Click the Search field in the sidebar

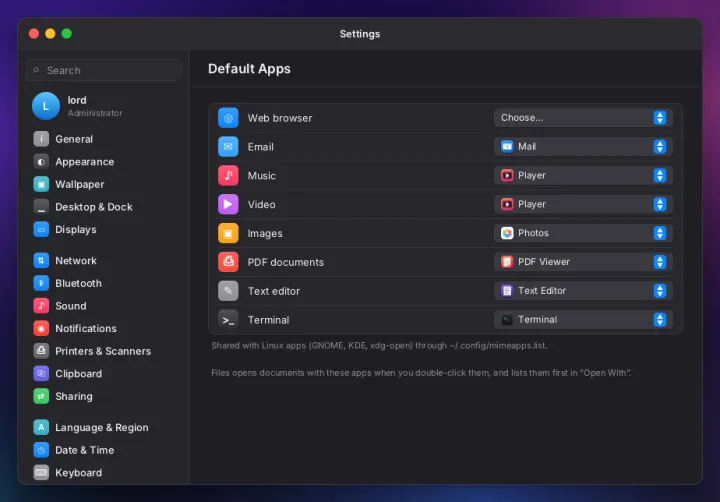[104, 70]
